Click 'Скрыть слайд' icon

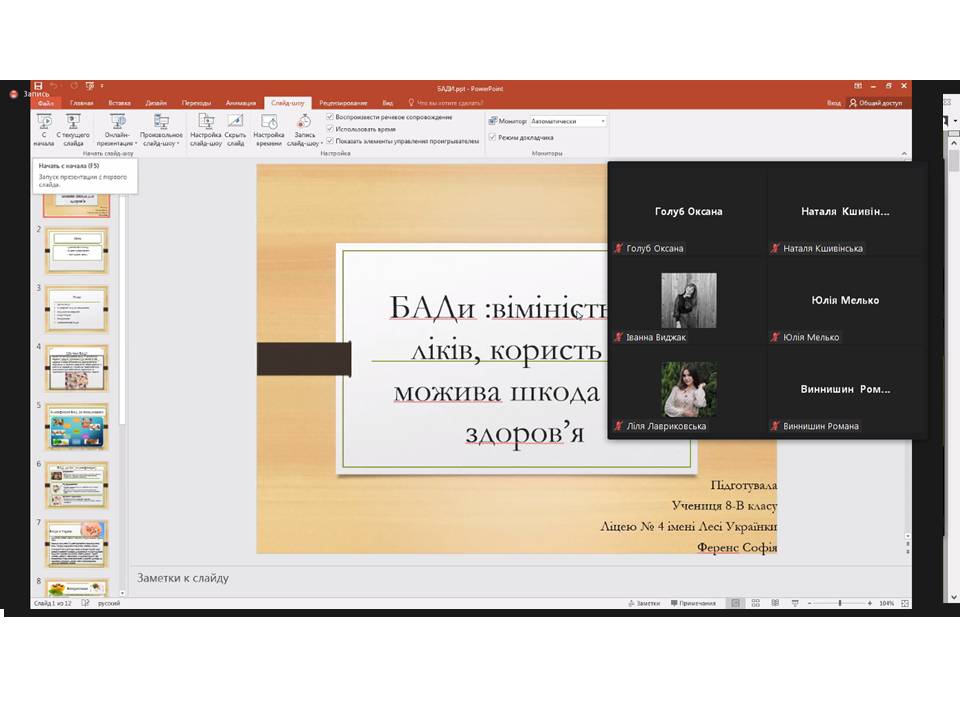coord(235,122)
